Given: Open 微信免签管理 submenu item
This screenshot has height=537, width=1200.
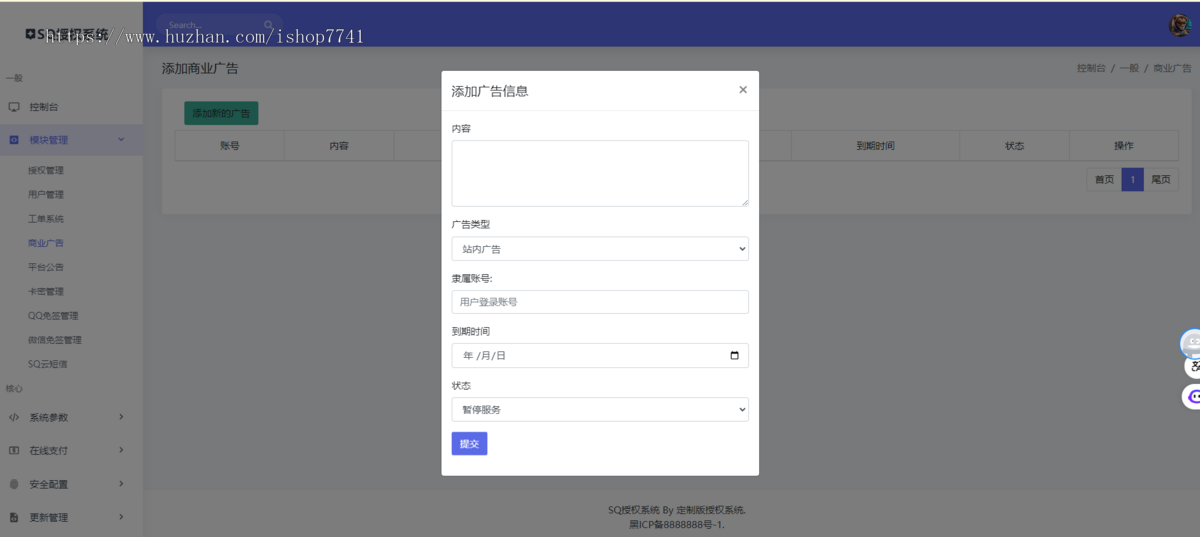Looking at the screenshot, I should coord(55,340).
